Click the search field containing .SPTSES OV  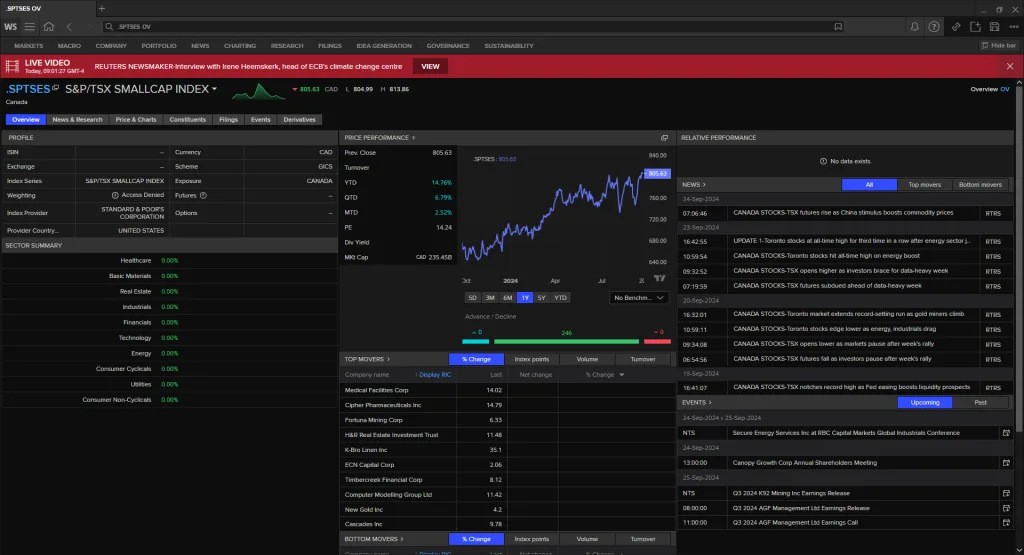[x=473, y=27]
